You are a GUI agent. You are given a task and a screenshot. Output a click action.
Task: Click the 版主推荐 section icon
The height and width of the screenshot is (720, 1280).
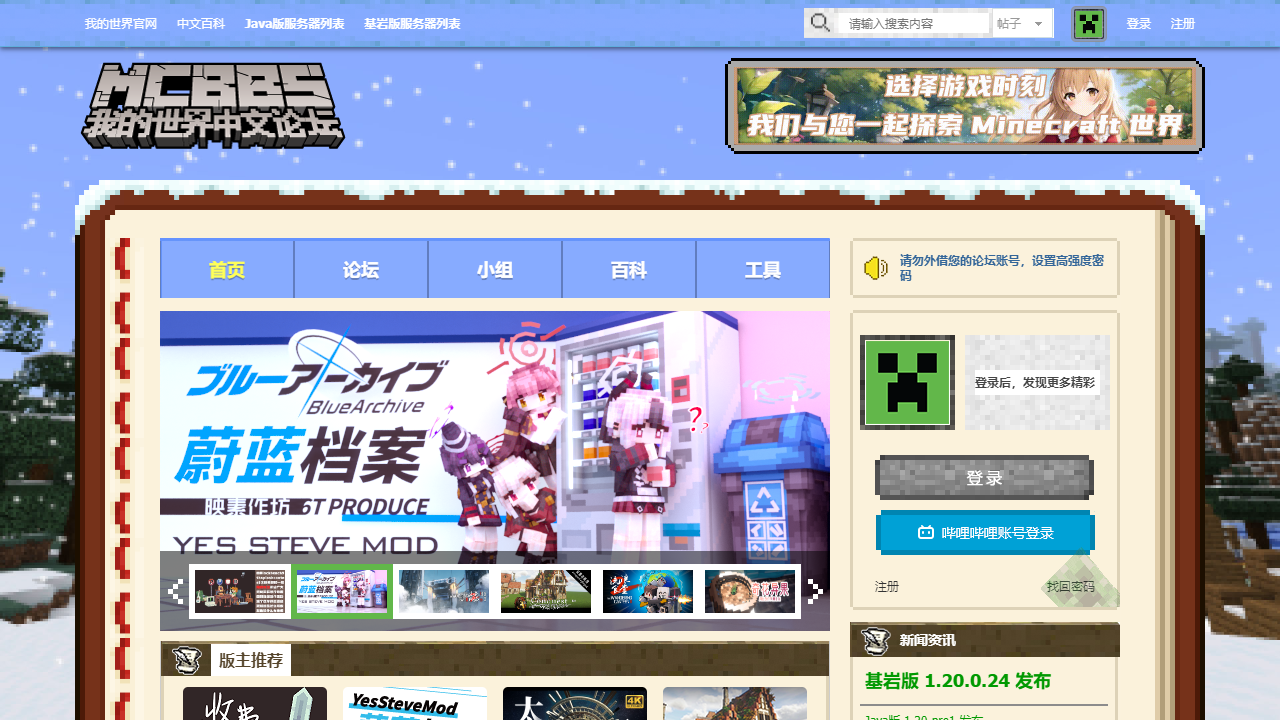point(187,660)
